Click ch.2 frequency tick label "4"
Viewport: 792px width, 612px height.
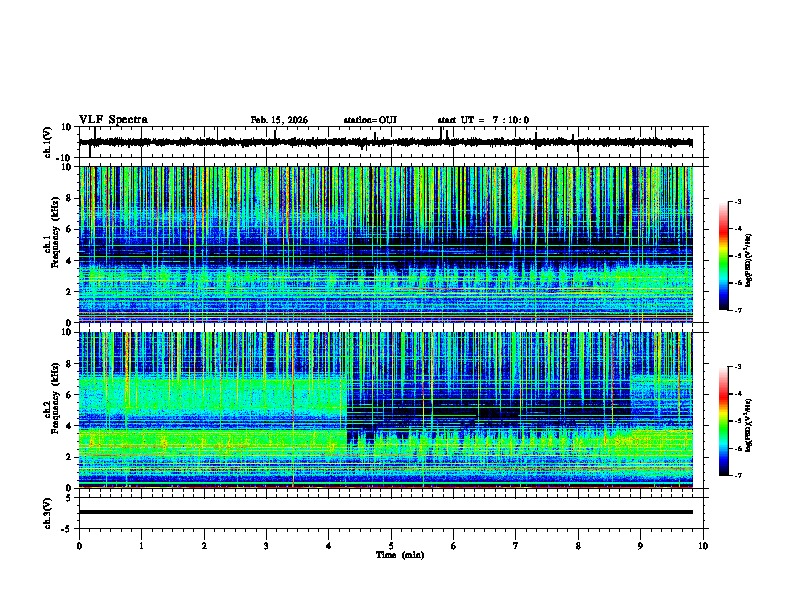click(x=70, y=426)
